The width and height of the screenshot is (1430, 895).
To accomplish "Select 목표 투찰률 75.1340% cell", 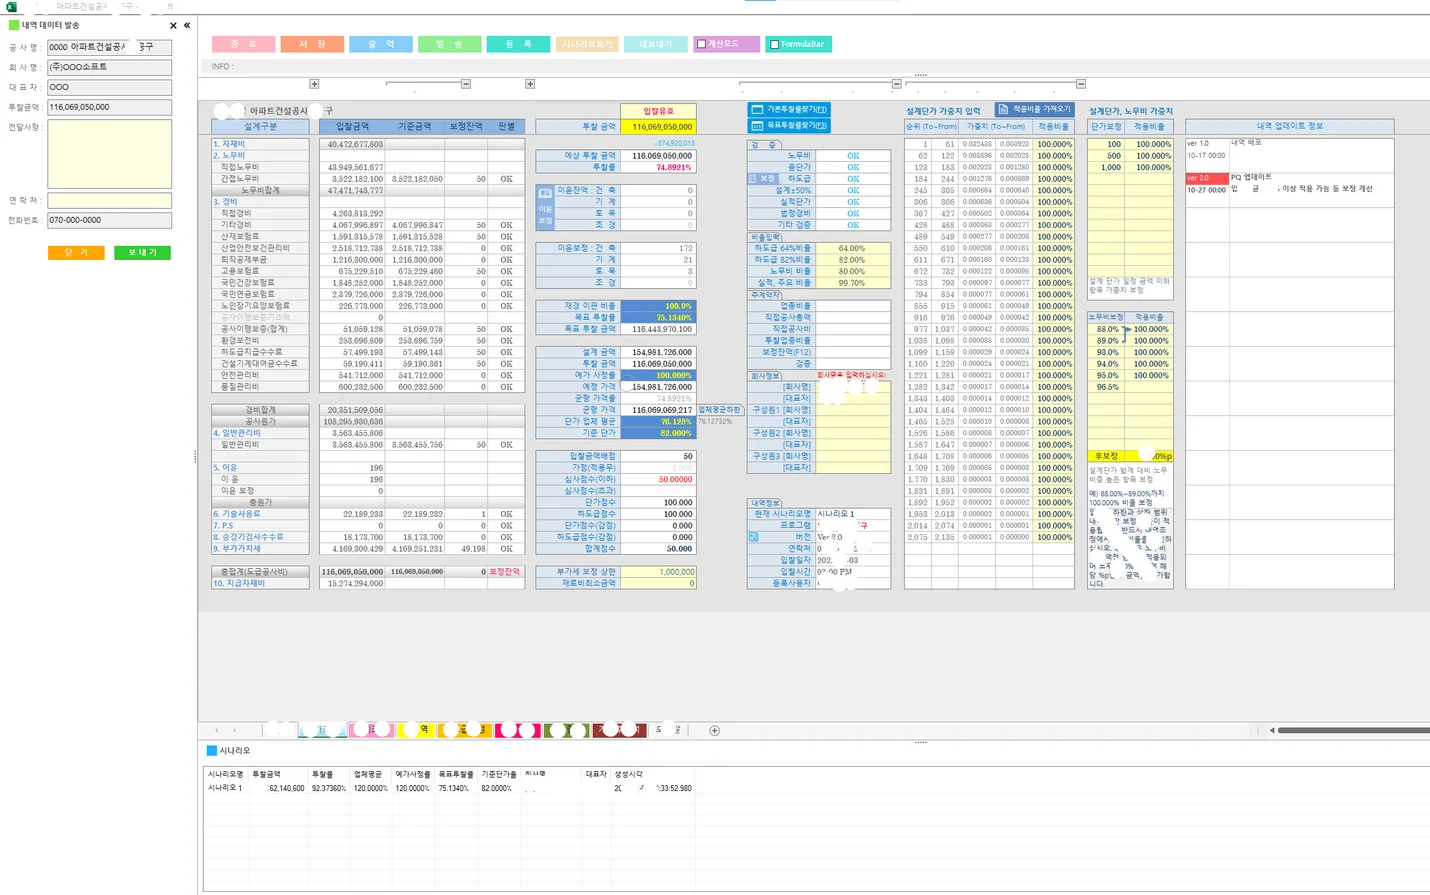I will (658, 318).
